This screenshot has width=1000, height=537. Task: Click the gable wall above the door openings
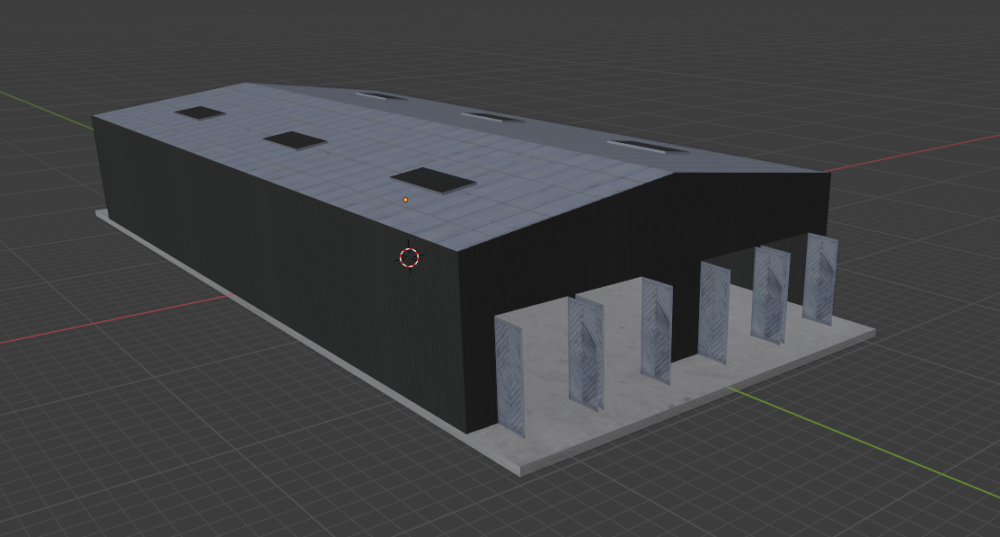650,230
